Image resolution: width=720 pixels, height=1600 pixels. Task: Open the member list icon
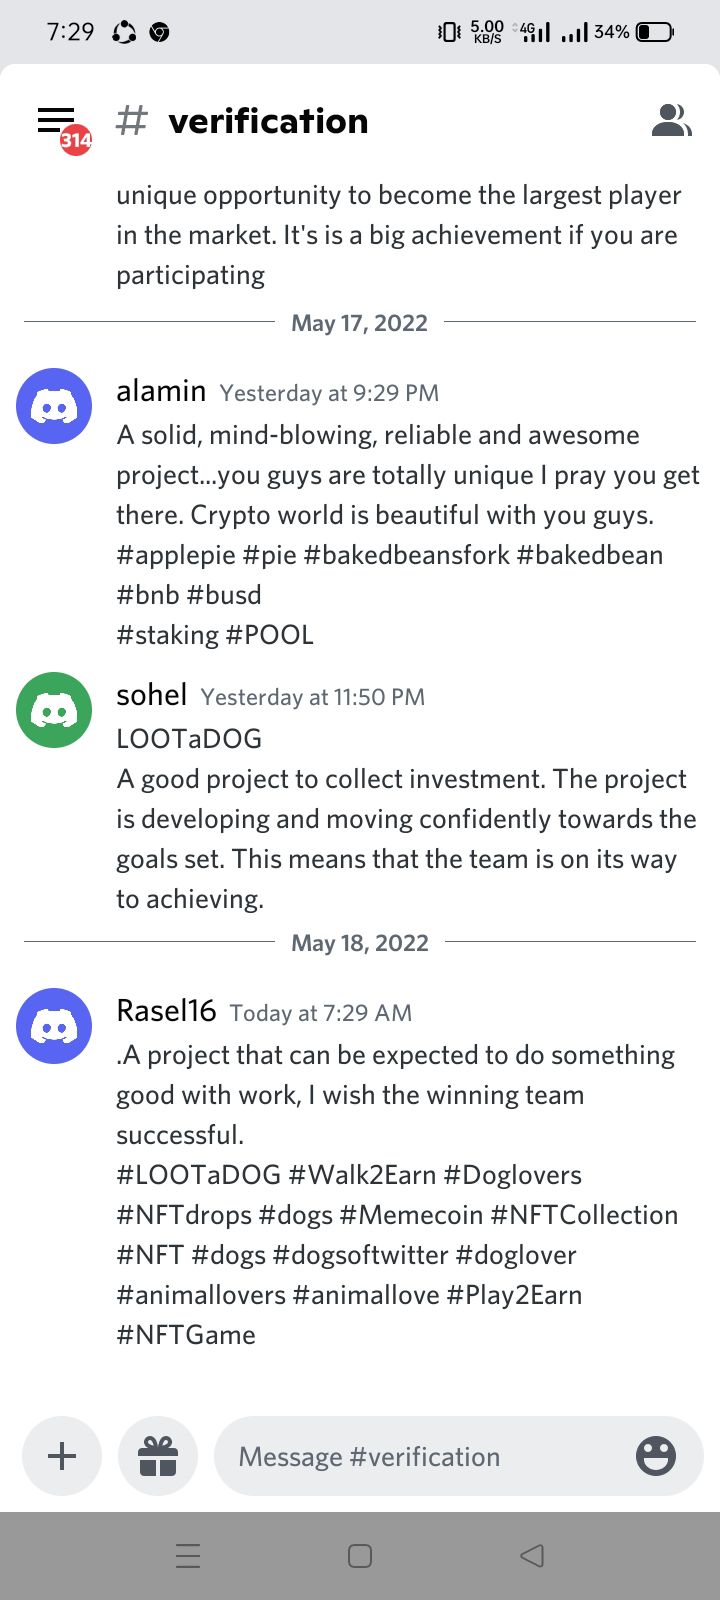point(671,120)
